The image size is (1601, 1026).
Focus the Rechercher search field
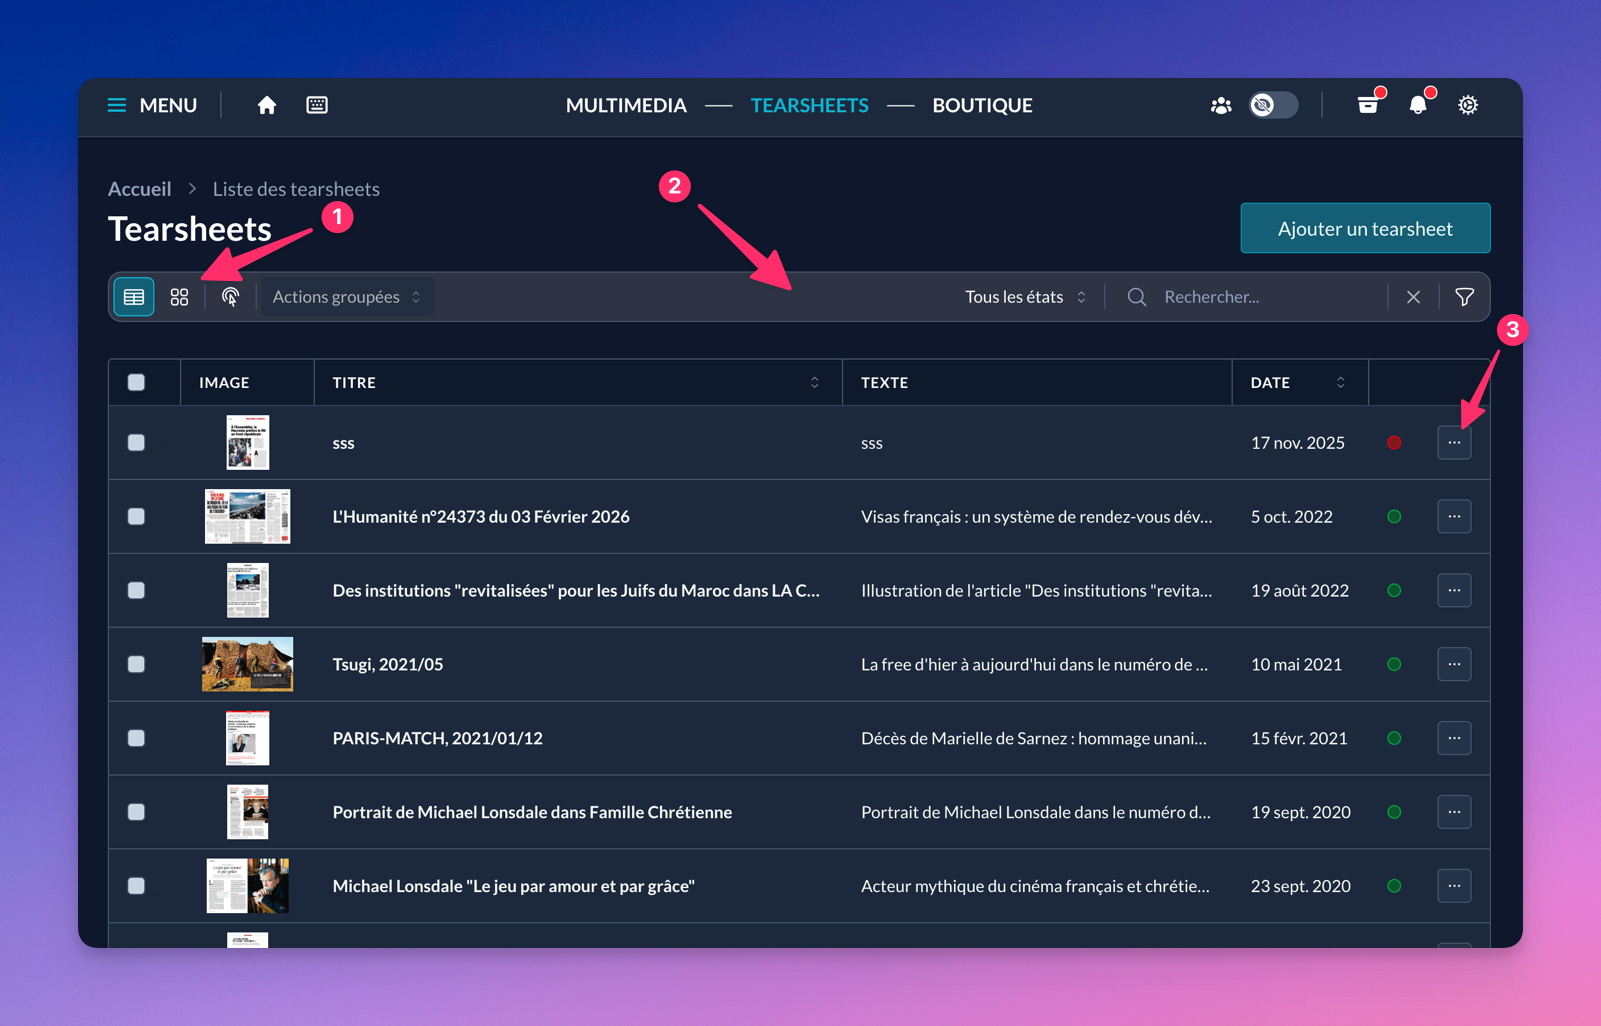pos(1270,297)
